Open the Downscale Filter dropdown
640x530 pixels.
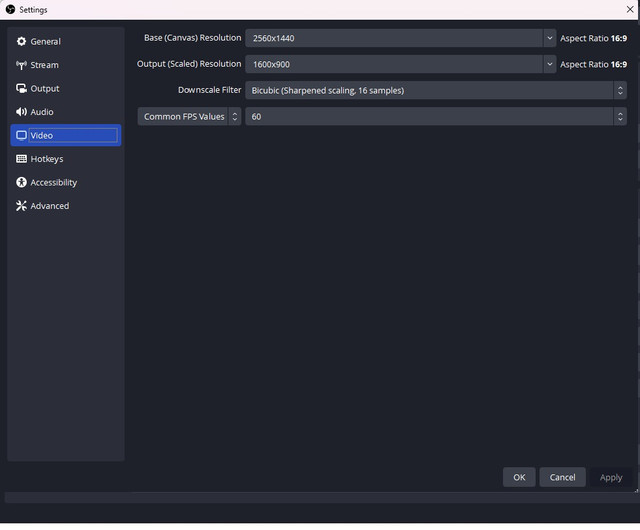(x=436, y=90)
